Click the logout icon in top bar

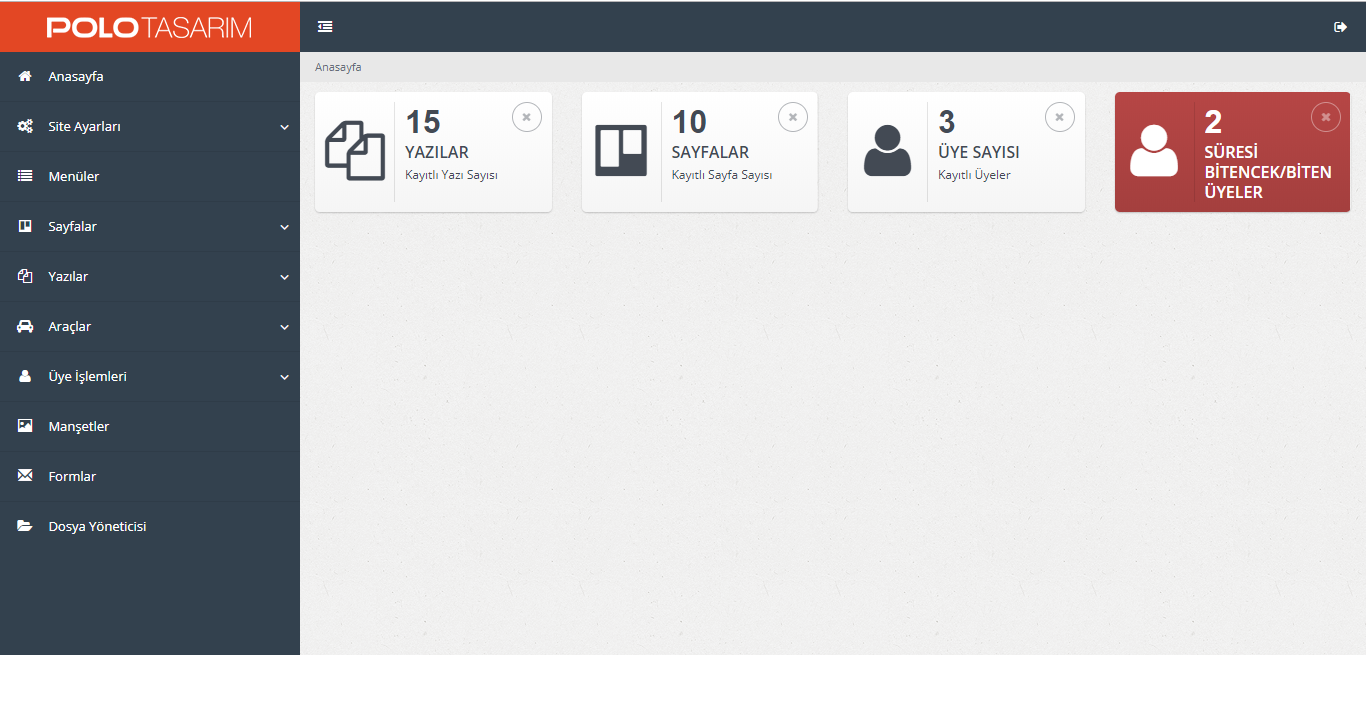click(1340, 27)
